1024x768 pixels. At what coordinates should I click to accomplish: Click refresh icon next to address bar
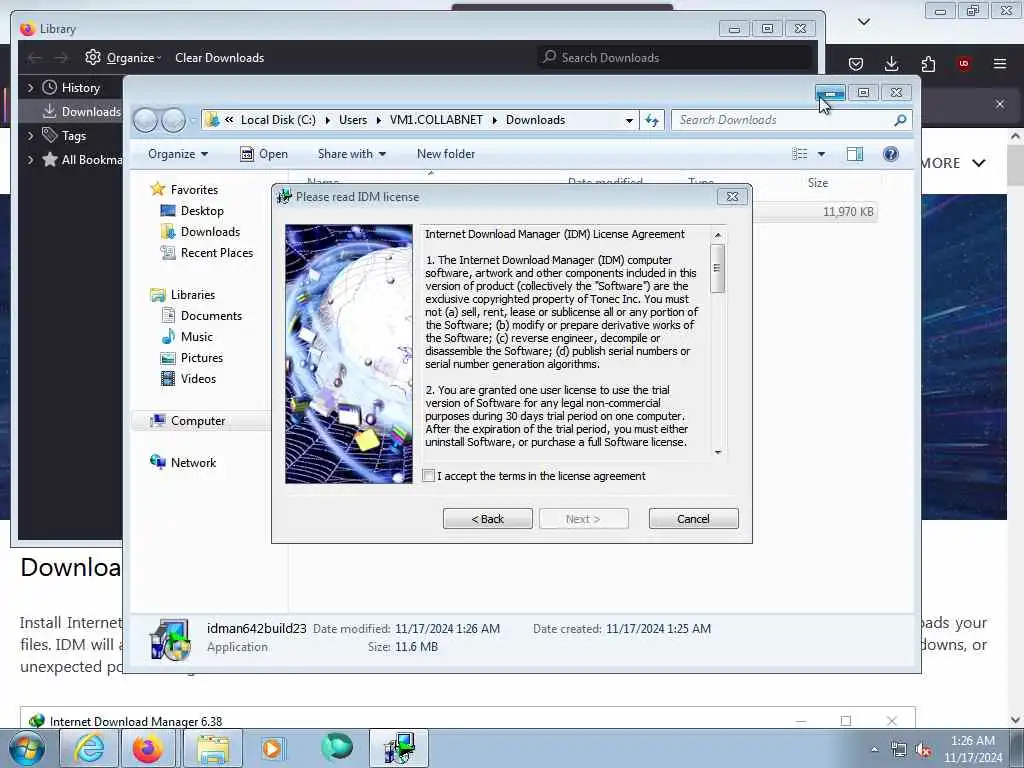coord(652,120)
